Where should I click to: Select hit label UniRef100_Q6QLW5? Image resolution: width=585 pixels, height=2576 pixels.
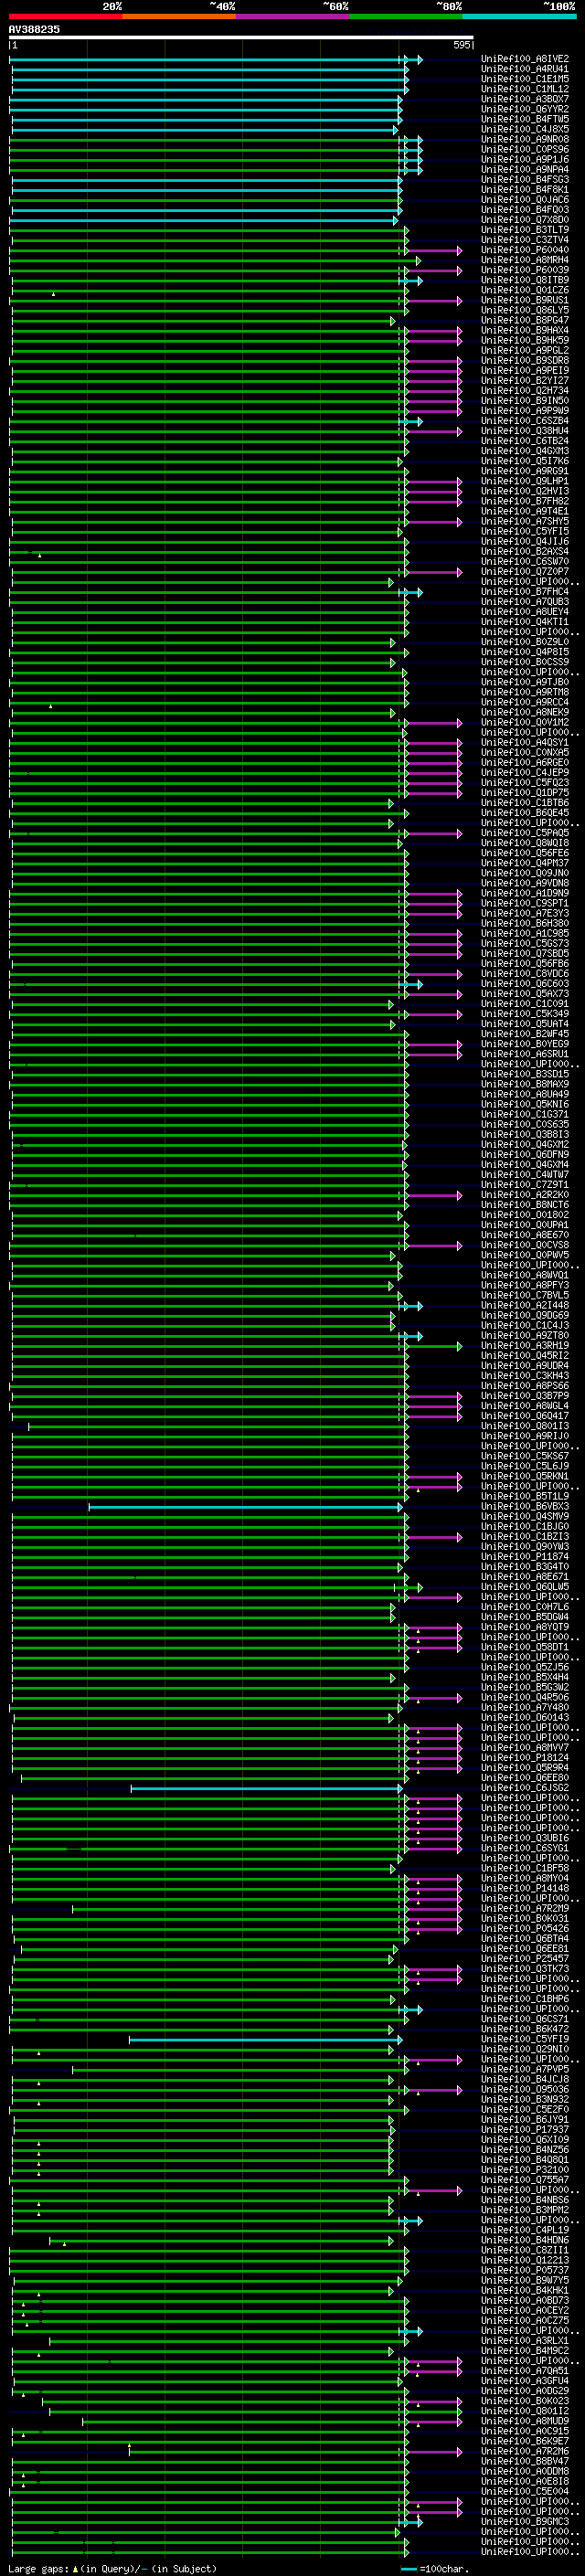525,1587
